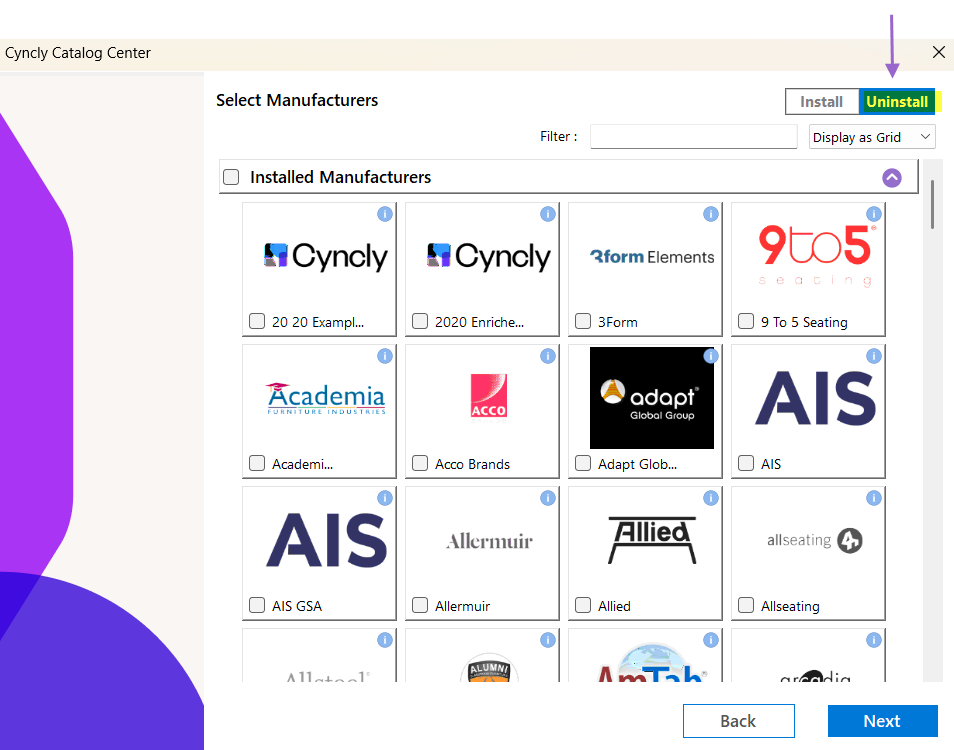Image resolution: width=954 pixels, height=750 pixels.
Task: Open info icon on Allsteel card
Action: point(385,640)
